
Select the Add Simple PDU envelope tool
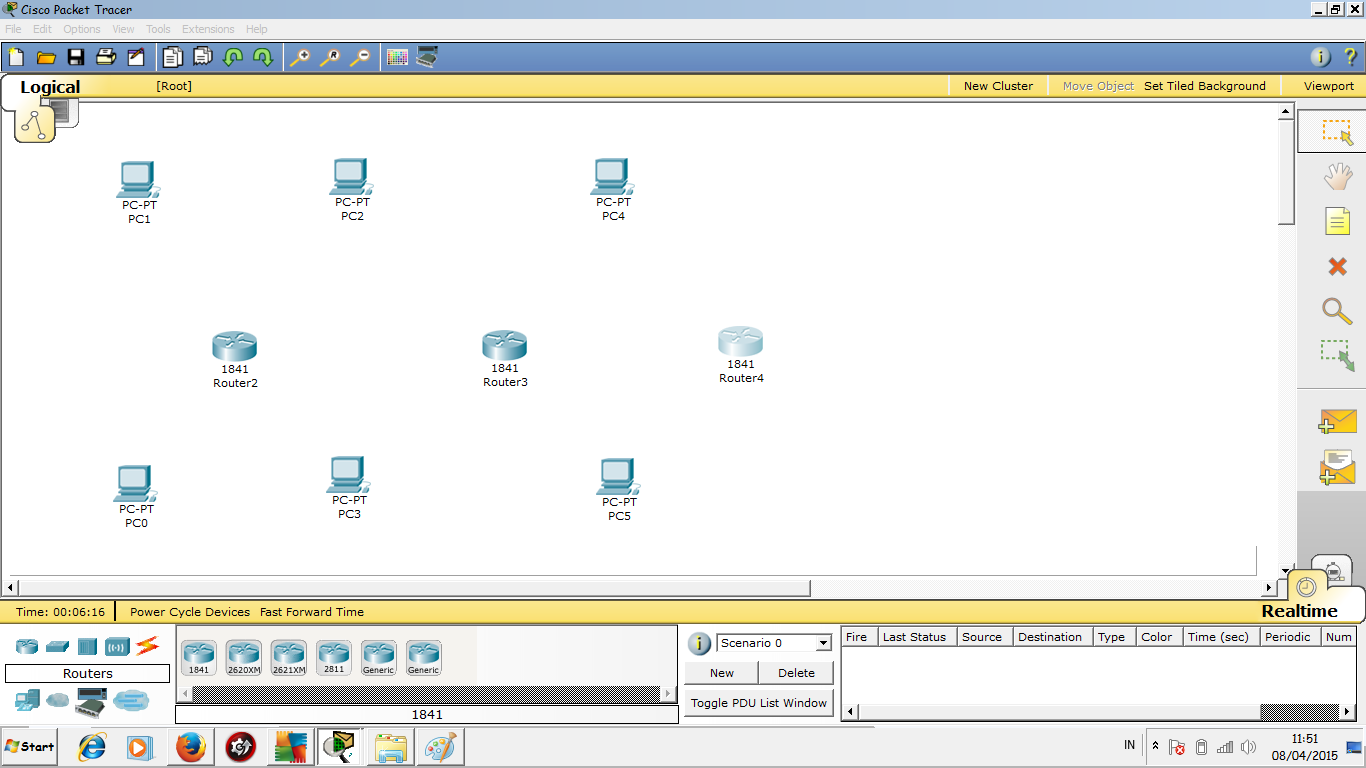coord(1337,421)
